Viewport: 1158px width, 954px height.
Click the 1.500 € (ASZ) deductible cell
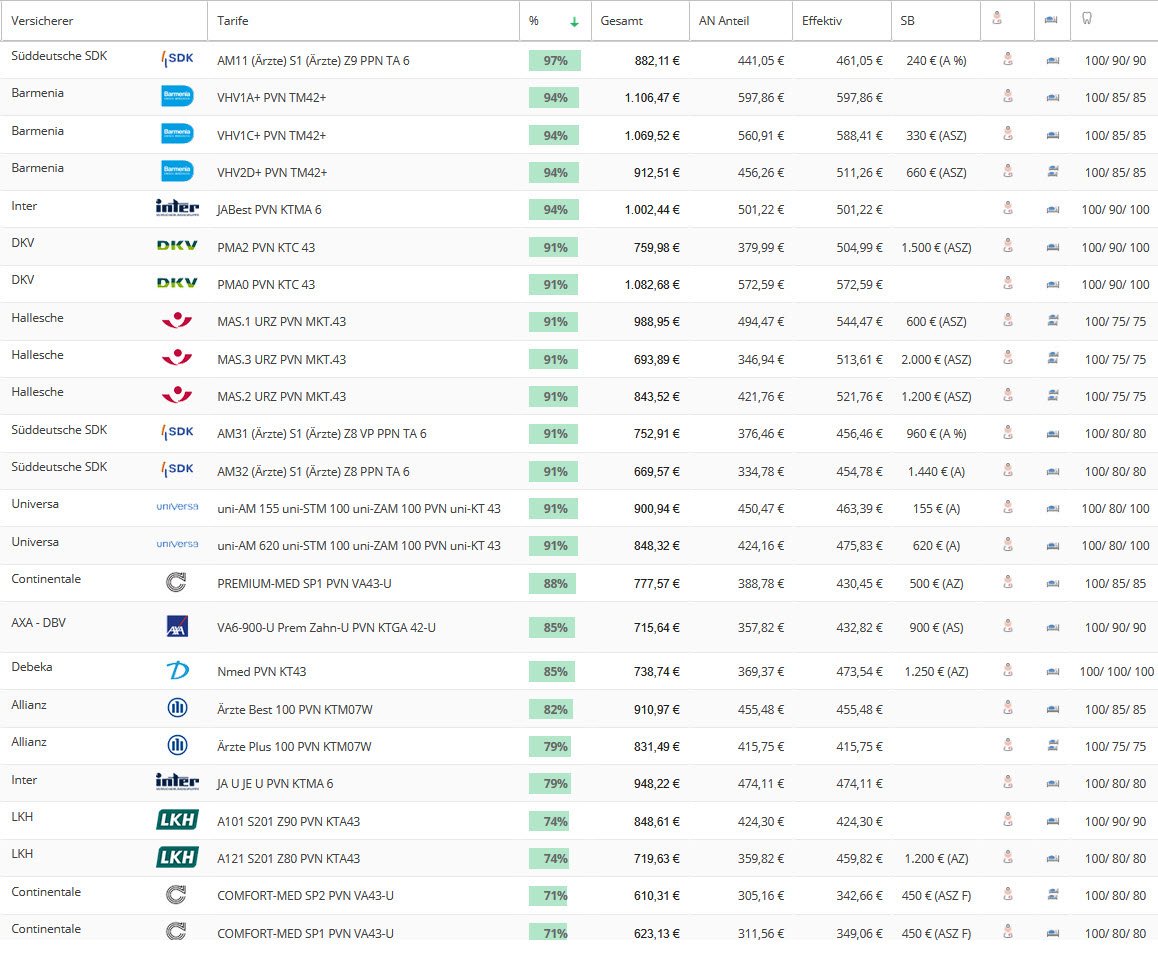point(935,247)
